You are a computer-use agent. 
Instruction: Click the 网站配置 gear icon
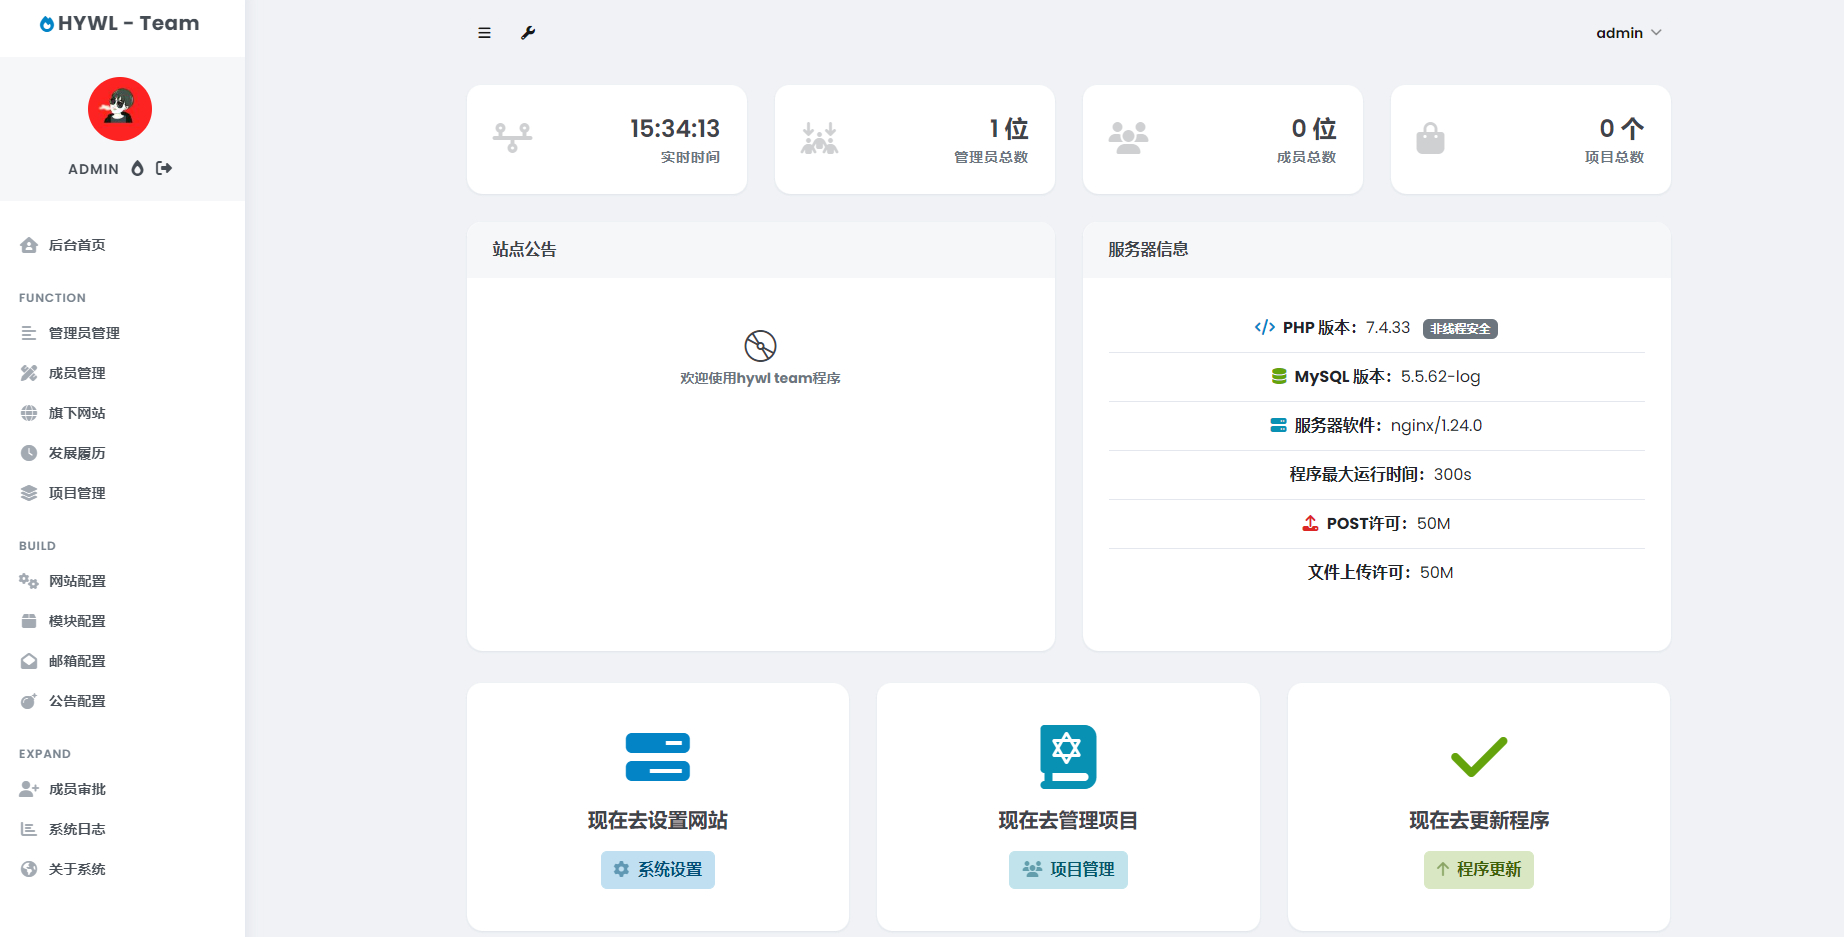(x=28, y=581)
